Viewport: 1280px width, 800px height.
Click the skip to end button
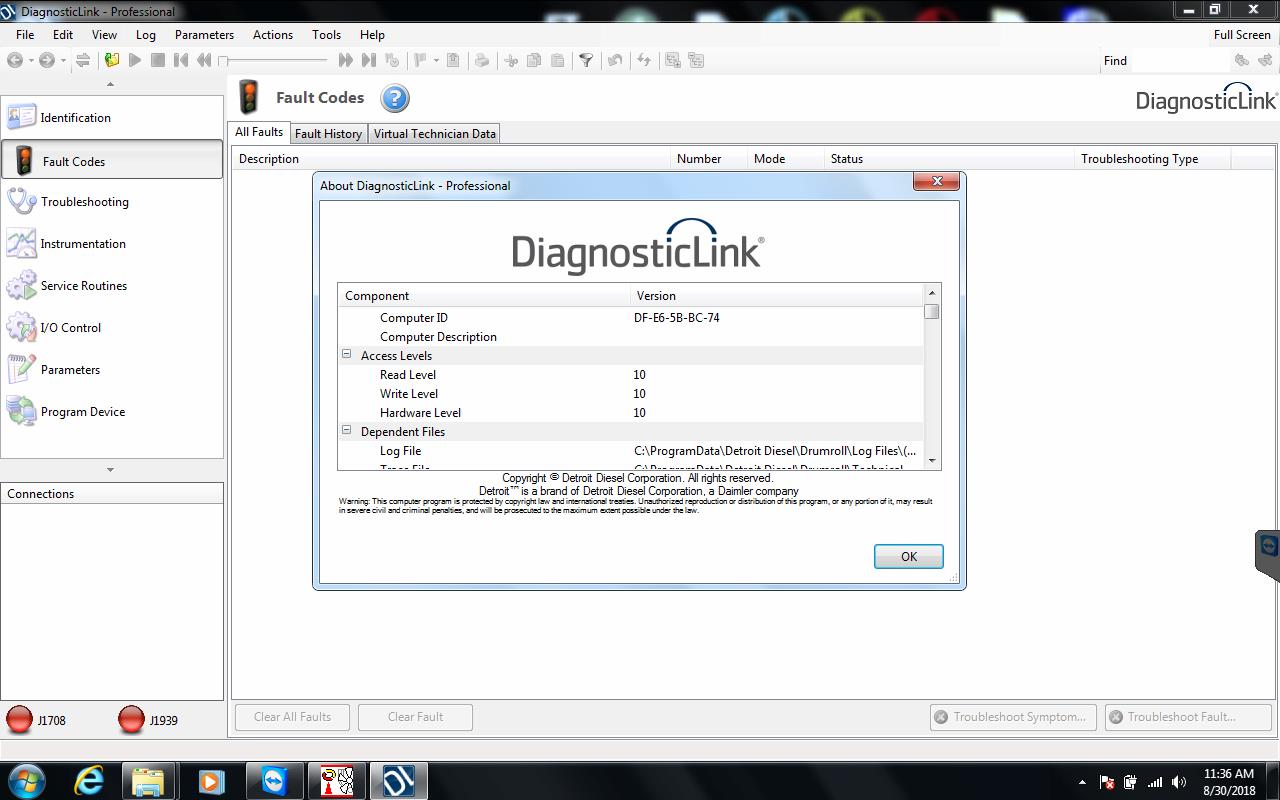[368, 60]
